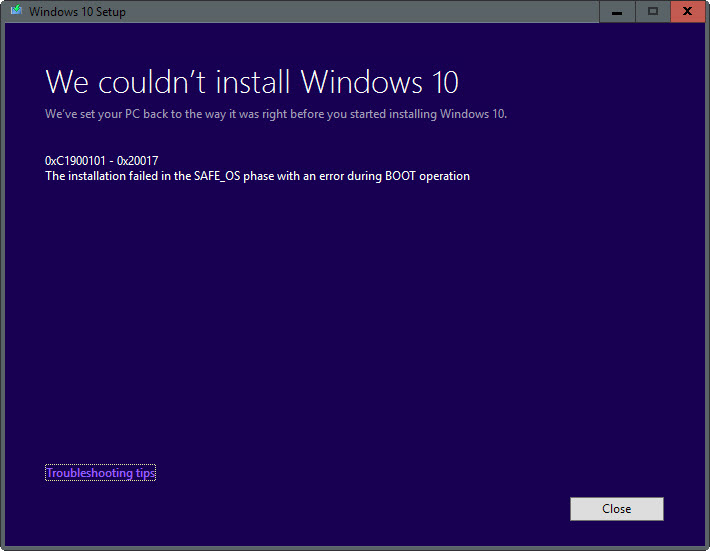The height and width of the screenshot is (551, 710).
Task: Click the SAFE_OS phase error message line
Action: [x=257, y=176]
